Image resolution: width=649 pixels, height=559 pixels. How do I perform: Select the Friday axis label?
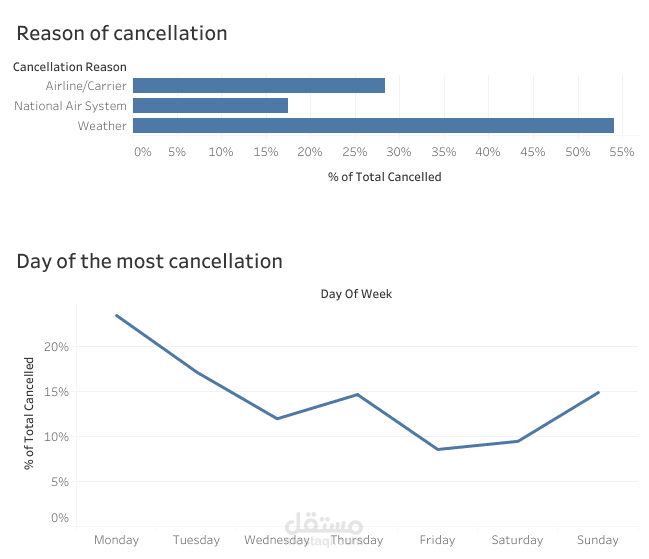[x=437, y=540]
